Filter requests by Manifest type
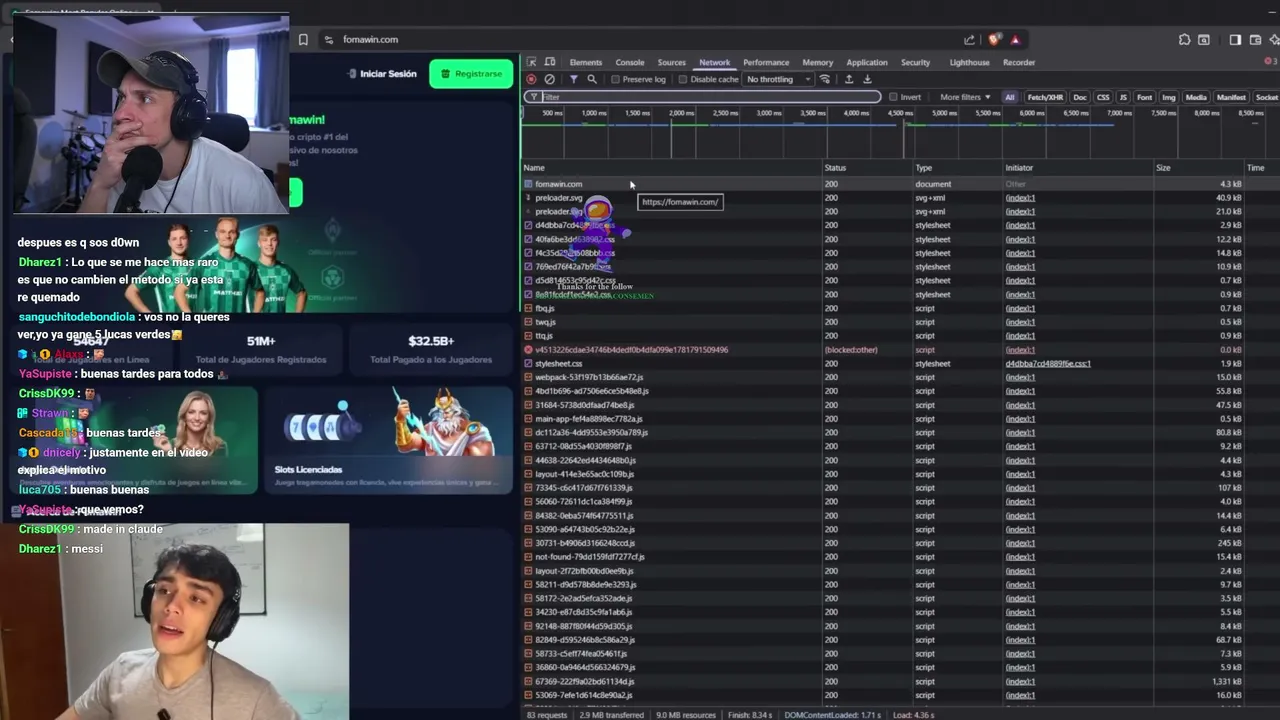This screenshot has height=720, width=1280. click(x=1231, y=97)
